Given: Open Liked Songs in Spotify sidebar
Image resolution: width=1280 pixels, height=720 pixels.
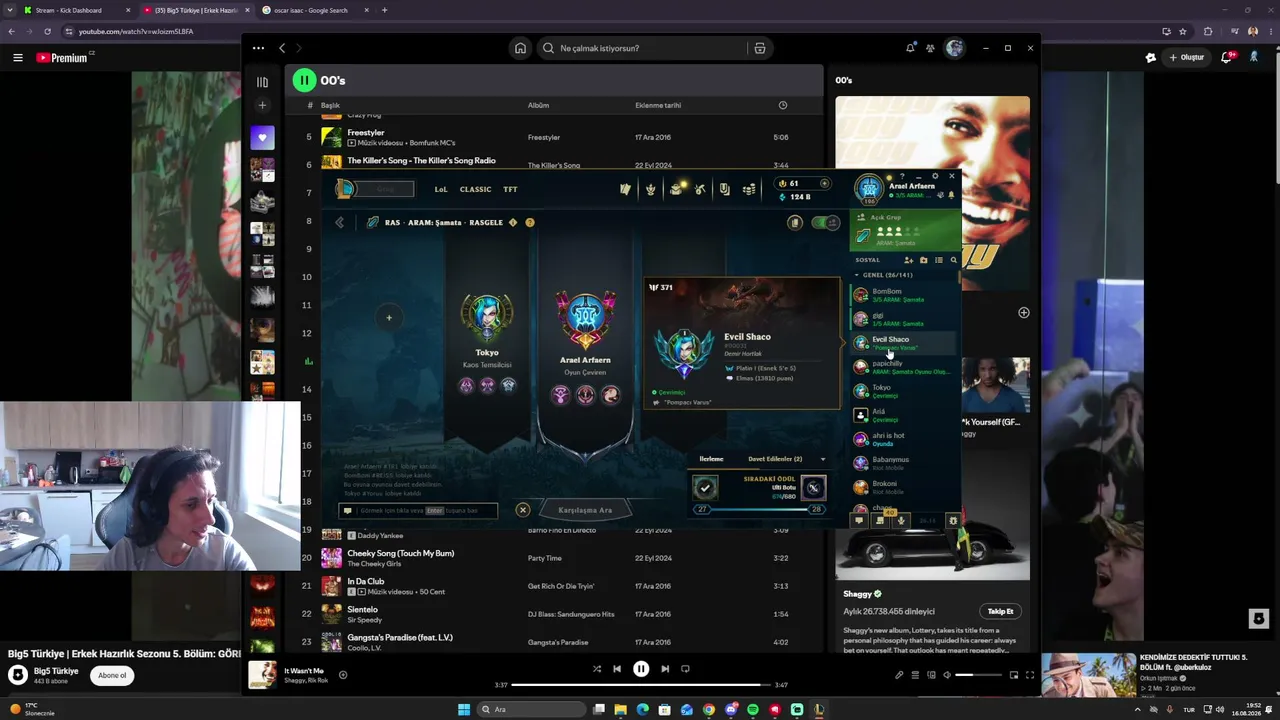Looking at the screenshot, I should [x=262, y=138].
